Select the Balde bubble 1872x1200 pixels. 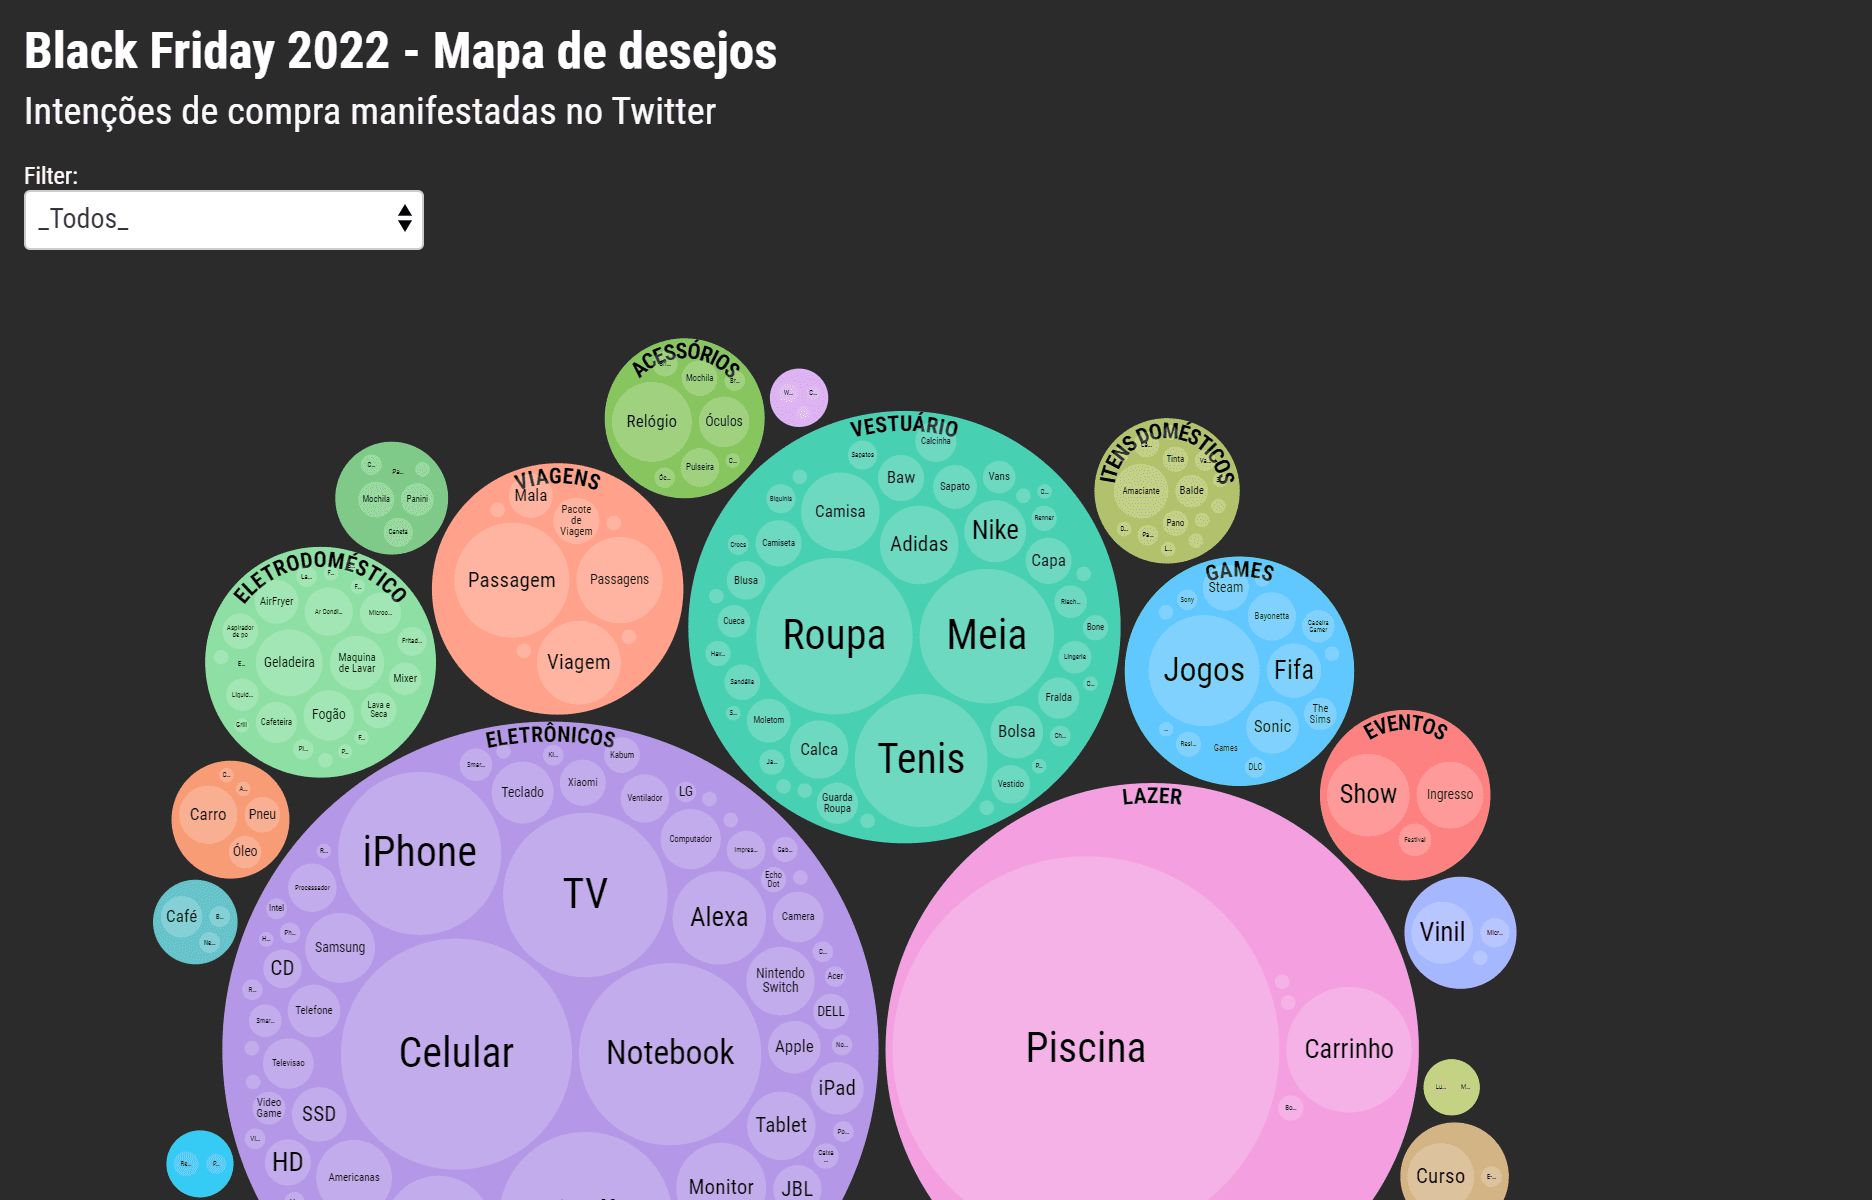click(1192, 491)
